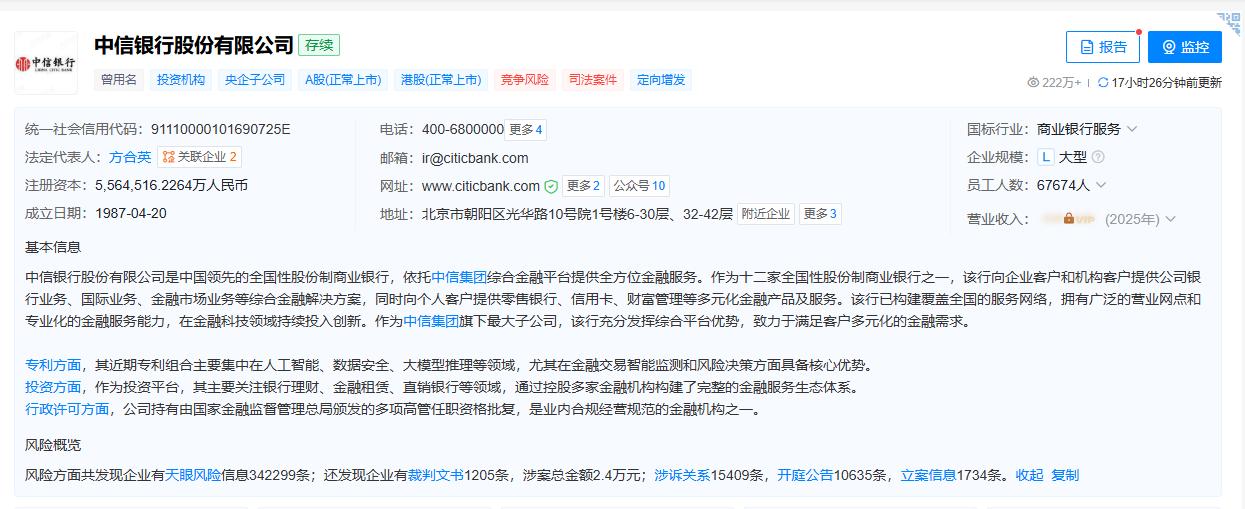Open the 涉诉关系 link
Image resolution: width=1245 pixels, height=509 pixels.
pos(682,475)
